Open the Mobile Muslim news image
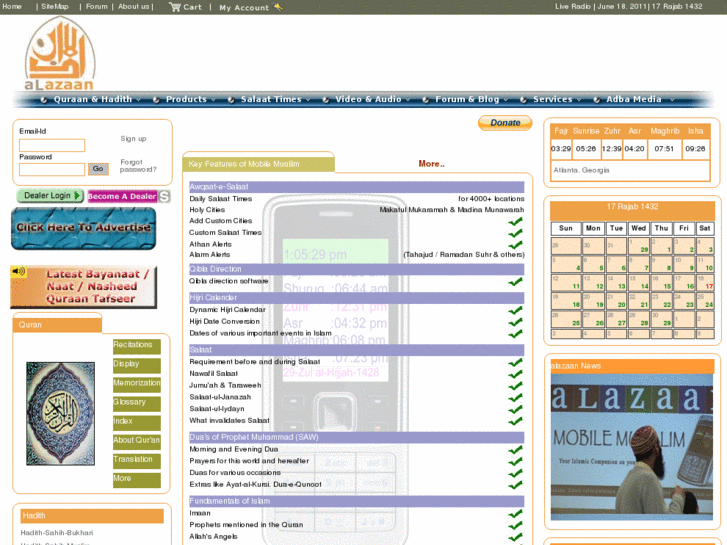This screenshot has height=545, width=727. coord(631,447)
